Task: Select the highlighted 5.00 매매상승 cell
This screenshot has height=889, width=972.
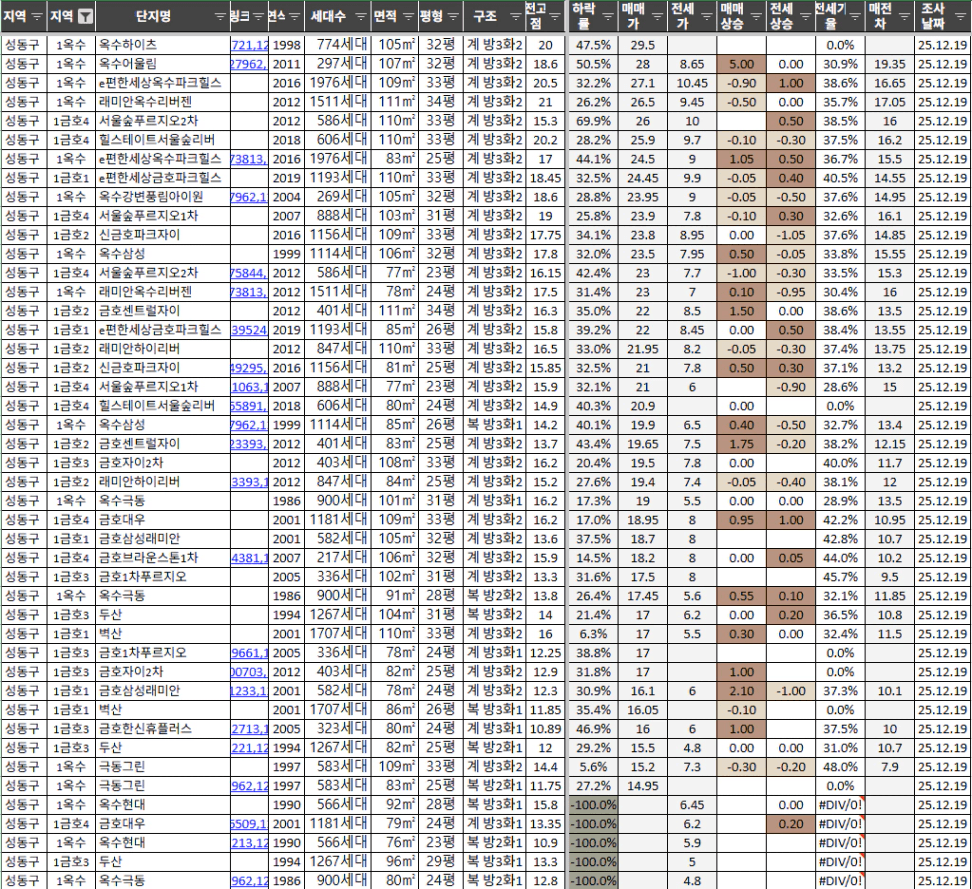Action: [741, 64]
